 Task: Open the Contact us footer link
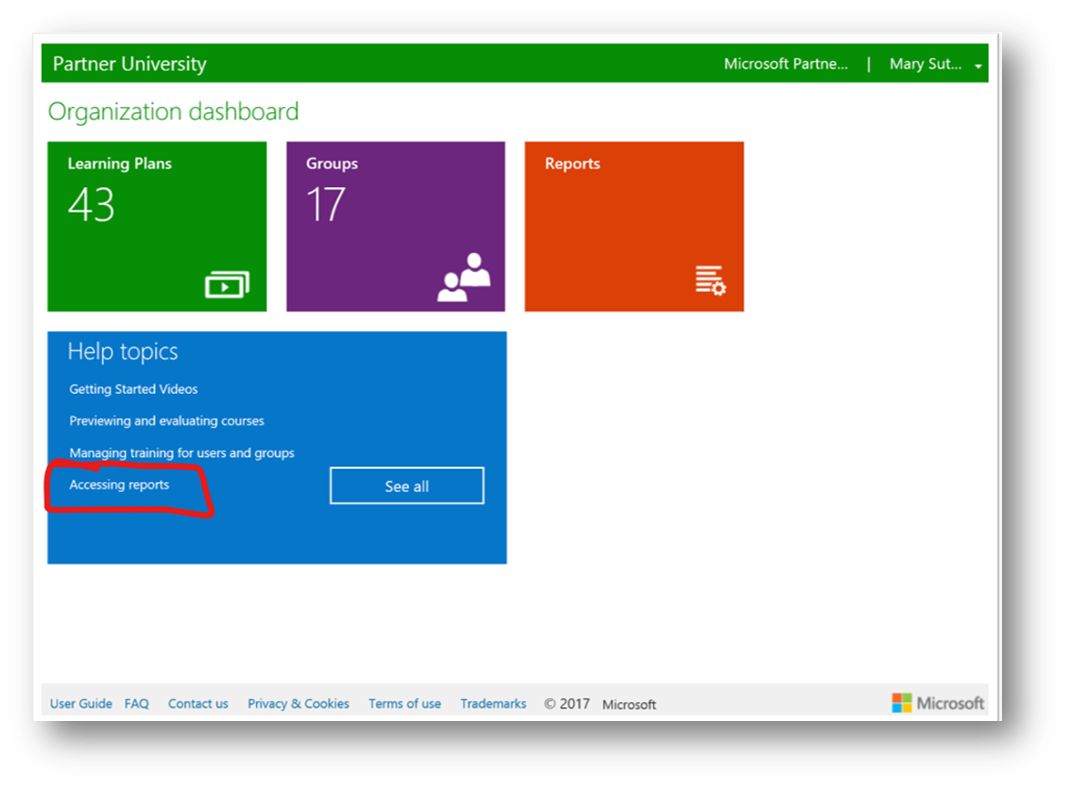coord(198,704)
